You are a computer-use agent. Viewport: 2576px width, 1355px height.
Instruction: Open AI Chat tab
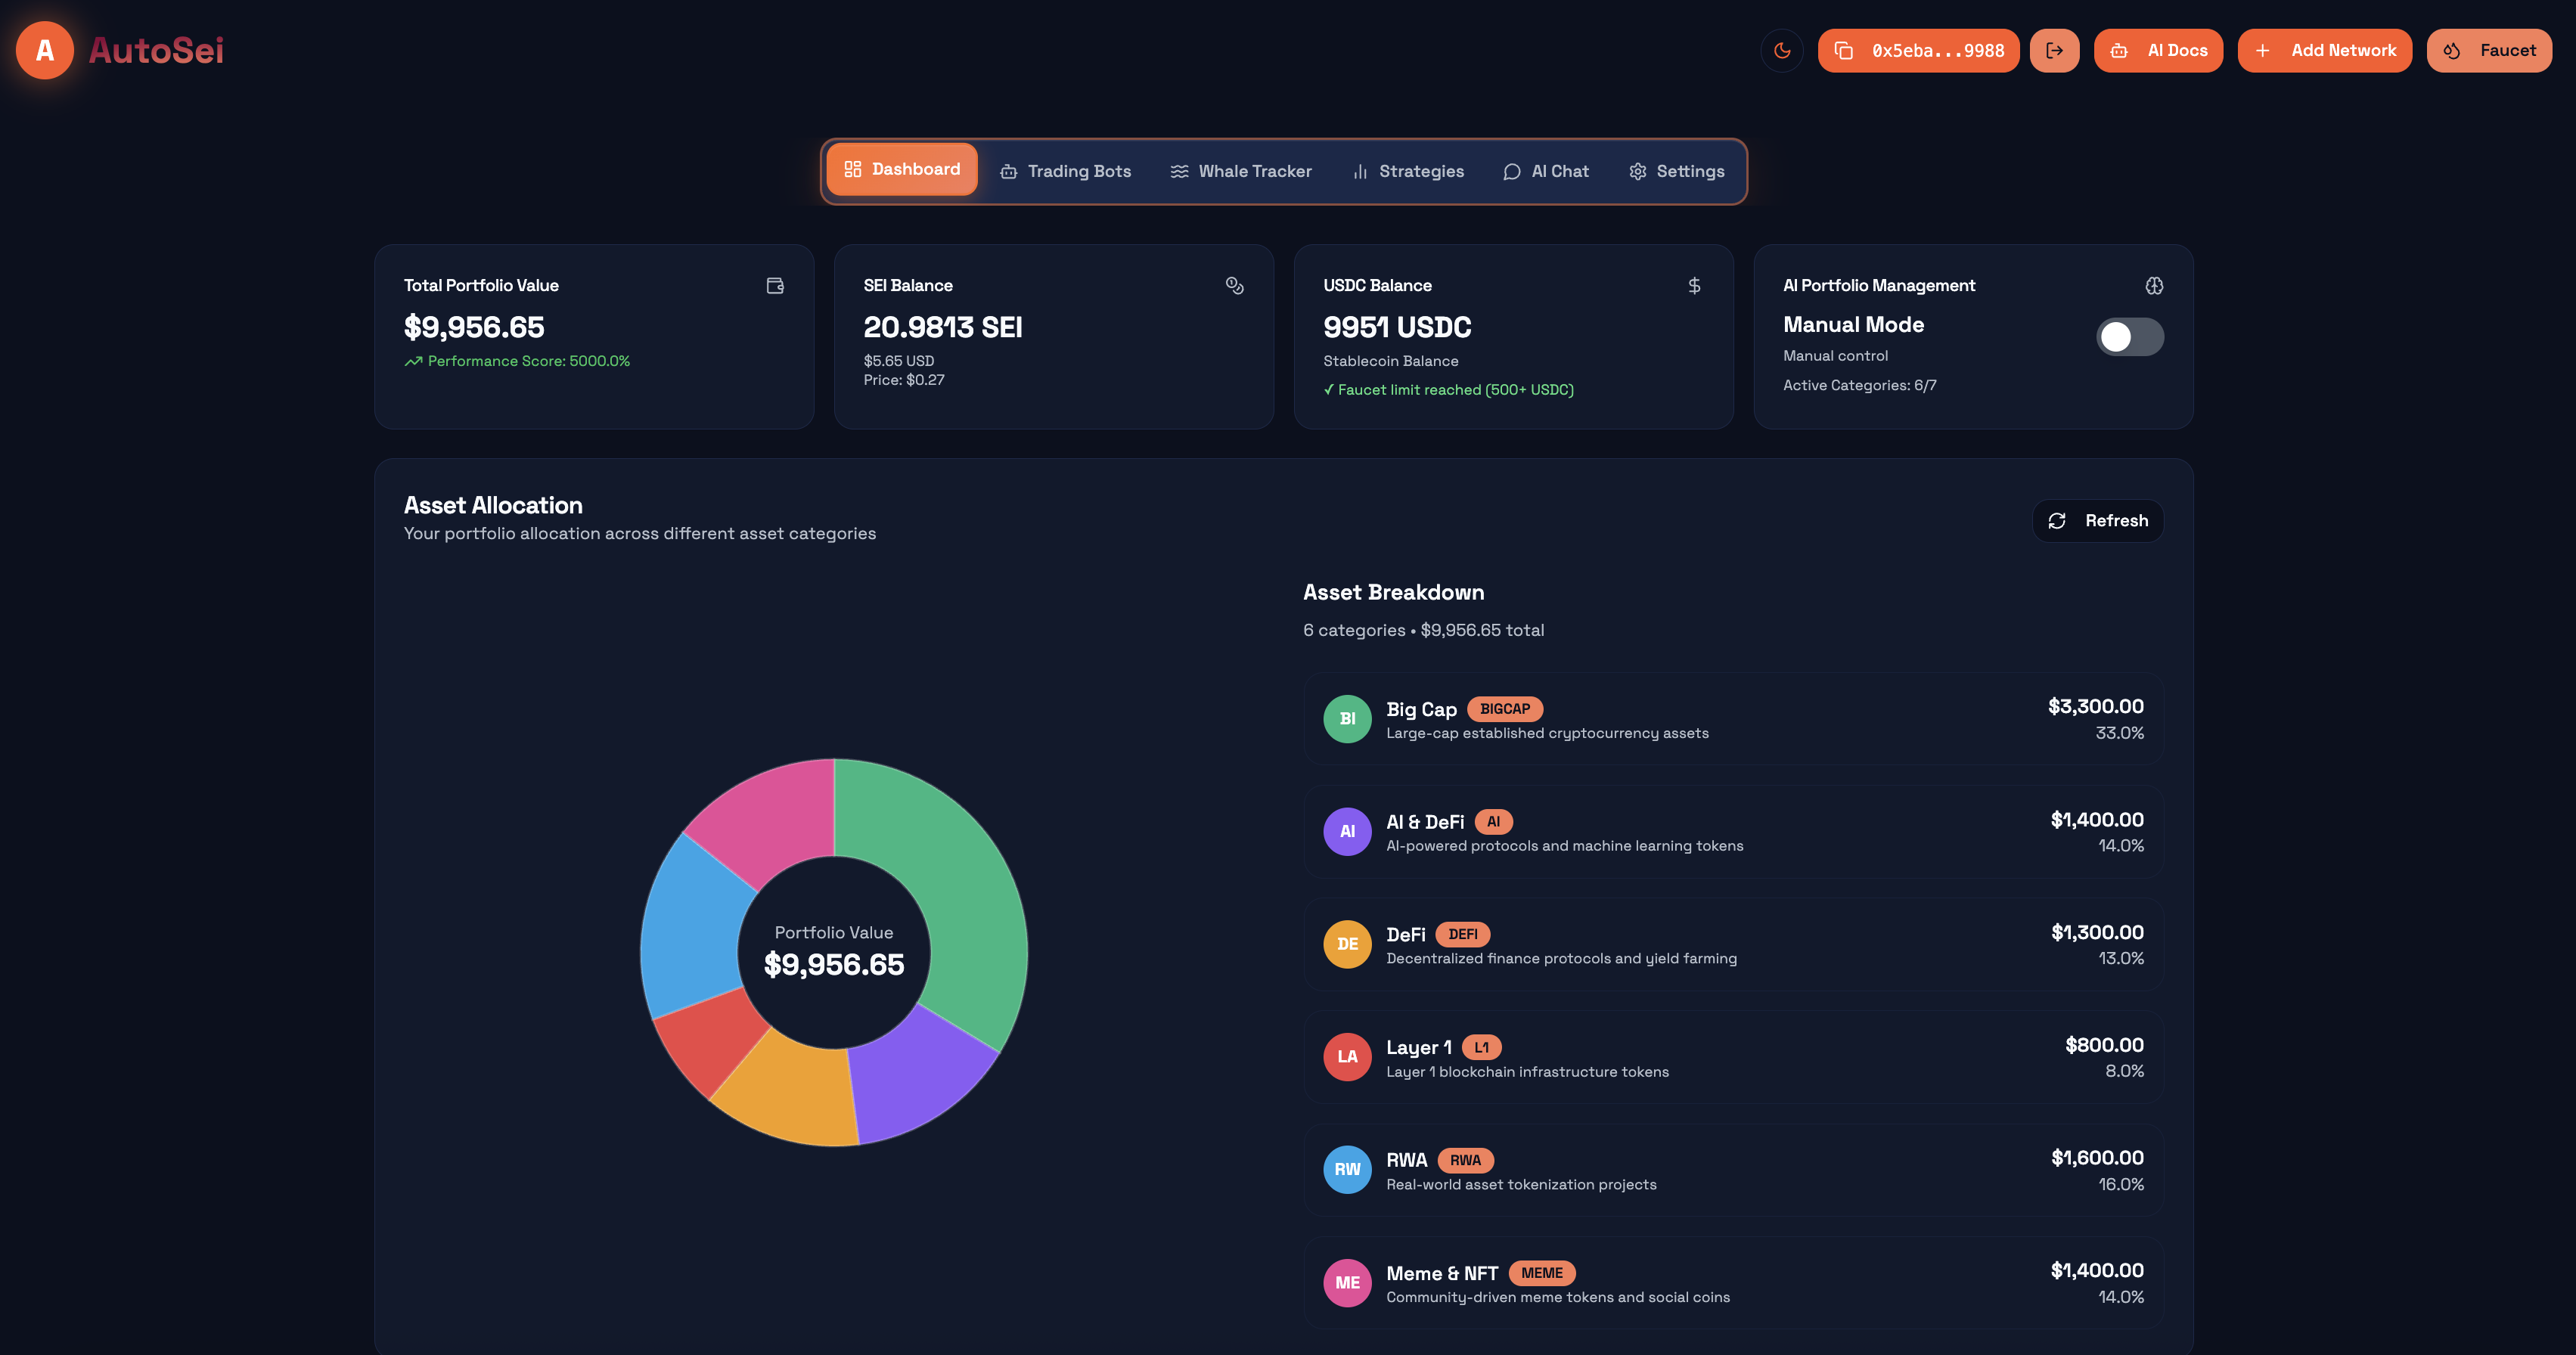click(x=1546, y=171)
